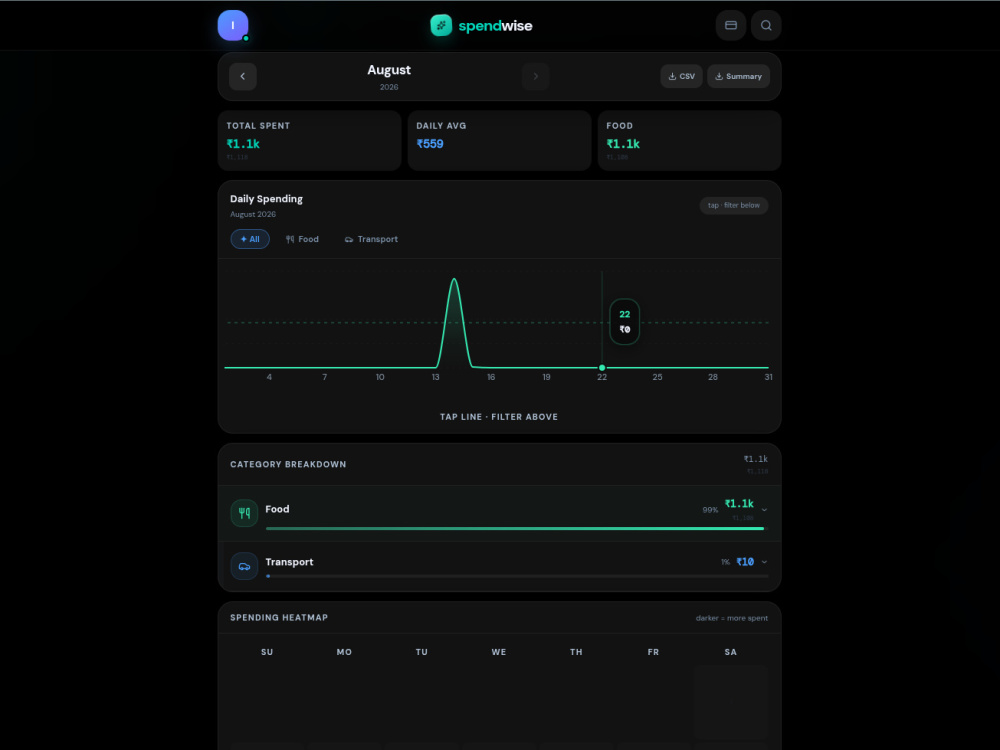The image size is (1000, 750).
Task: Go to next month arrow
Action: [x=536, y=77]
